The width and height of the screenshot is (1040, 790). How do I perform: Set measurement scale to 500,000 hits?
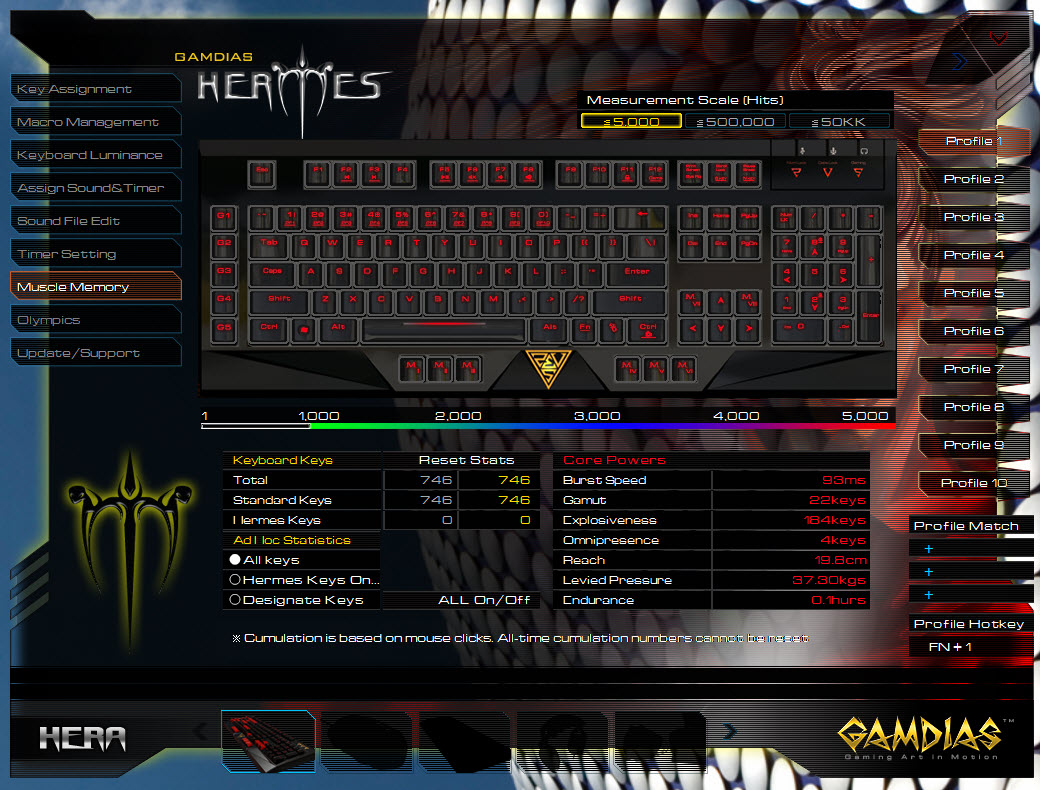[736, 121]
